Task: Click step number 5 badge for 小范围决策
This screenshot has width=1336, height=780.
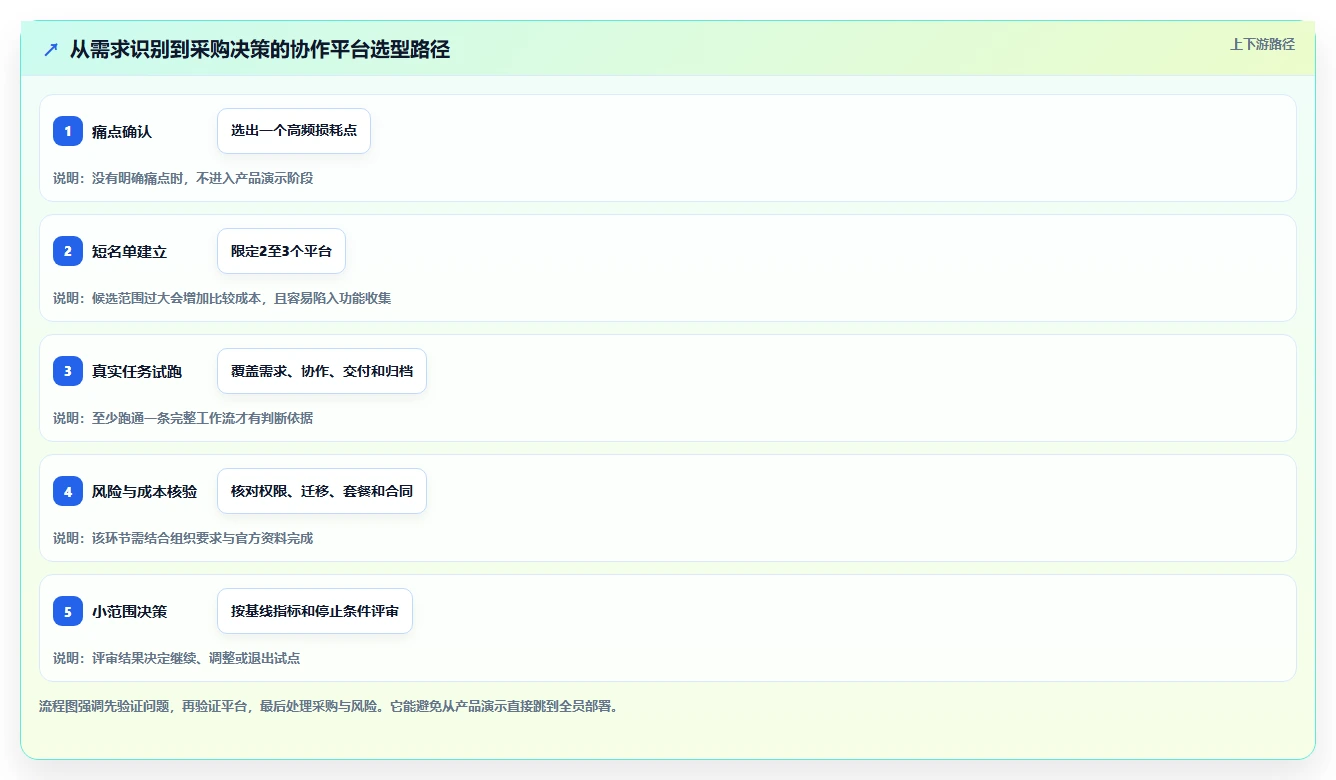Action: pos(68,611)
